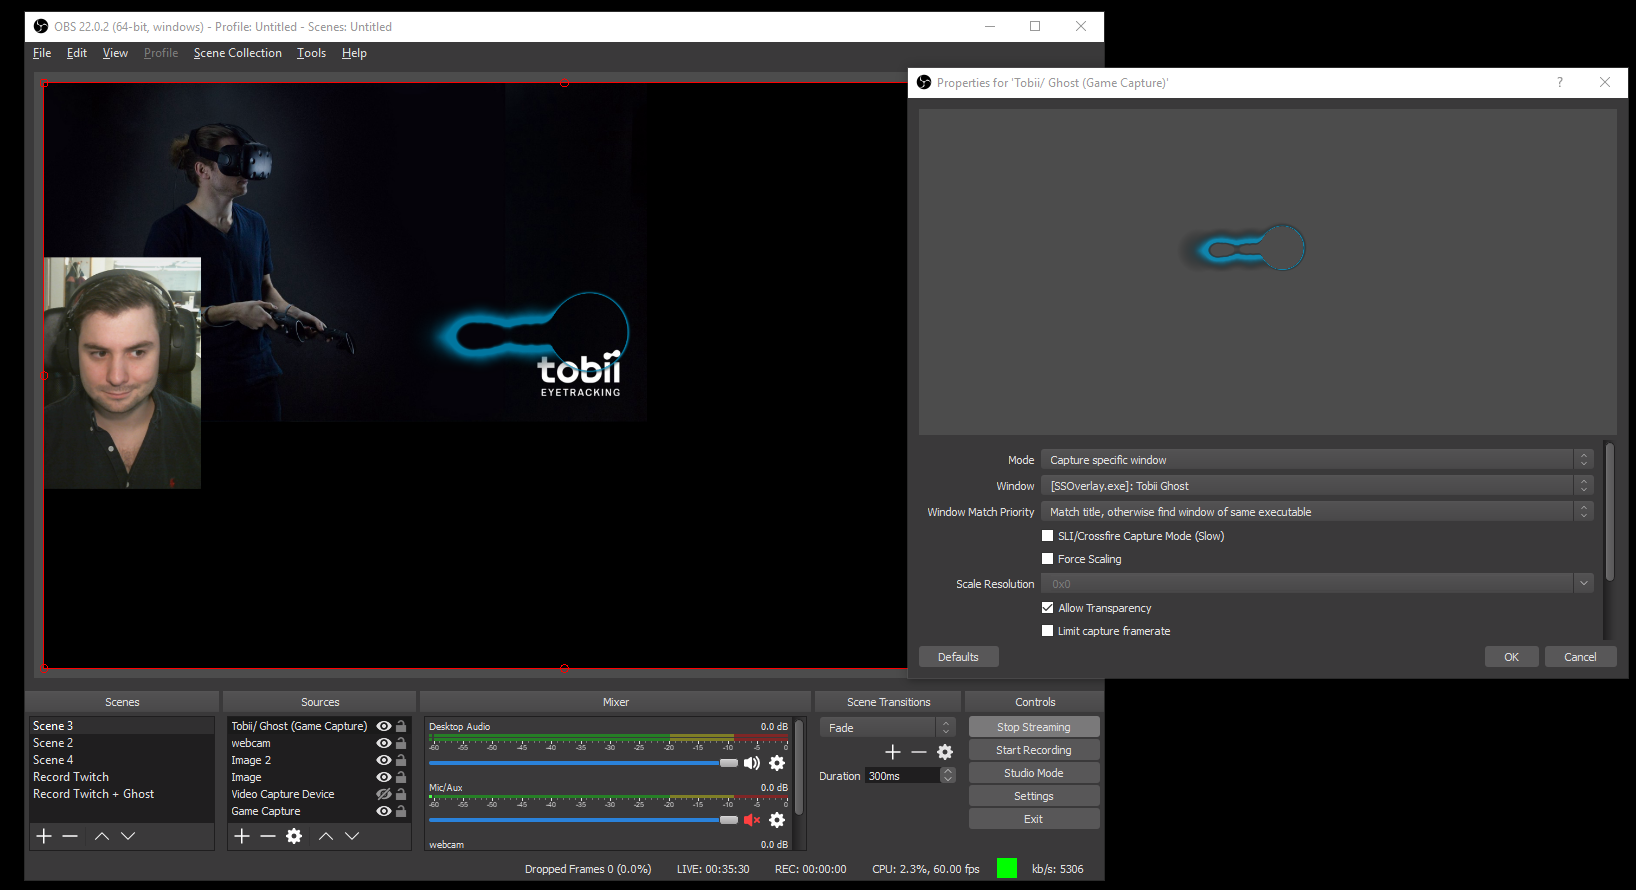Image resolution: width=1636 pixels, height=890 pixels.
Task: Click Stop Streaming button
Action: pyautogui.click(x=1034, y=727)
